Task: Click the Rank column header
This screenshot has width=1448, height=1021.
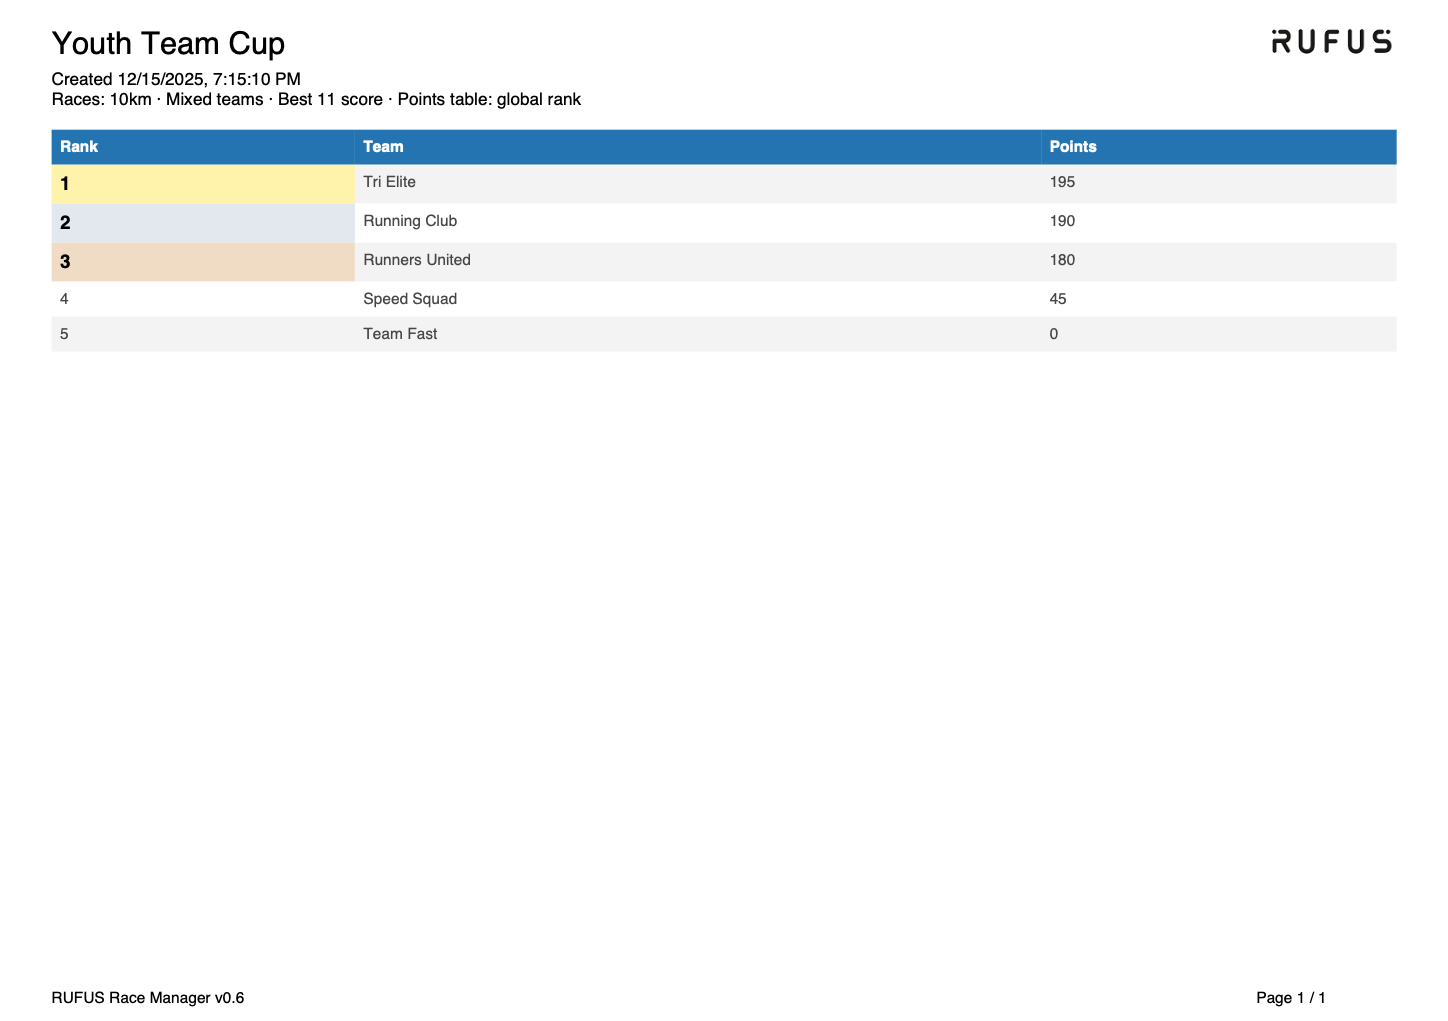Action: point(79,147)
